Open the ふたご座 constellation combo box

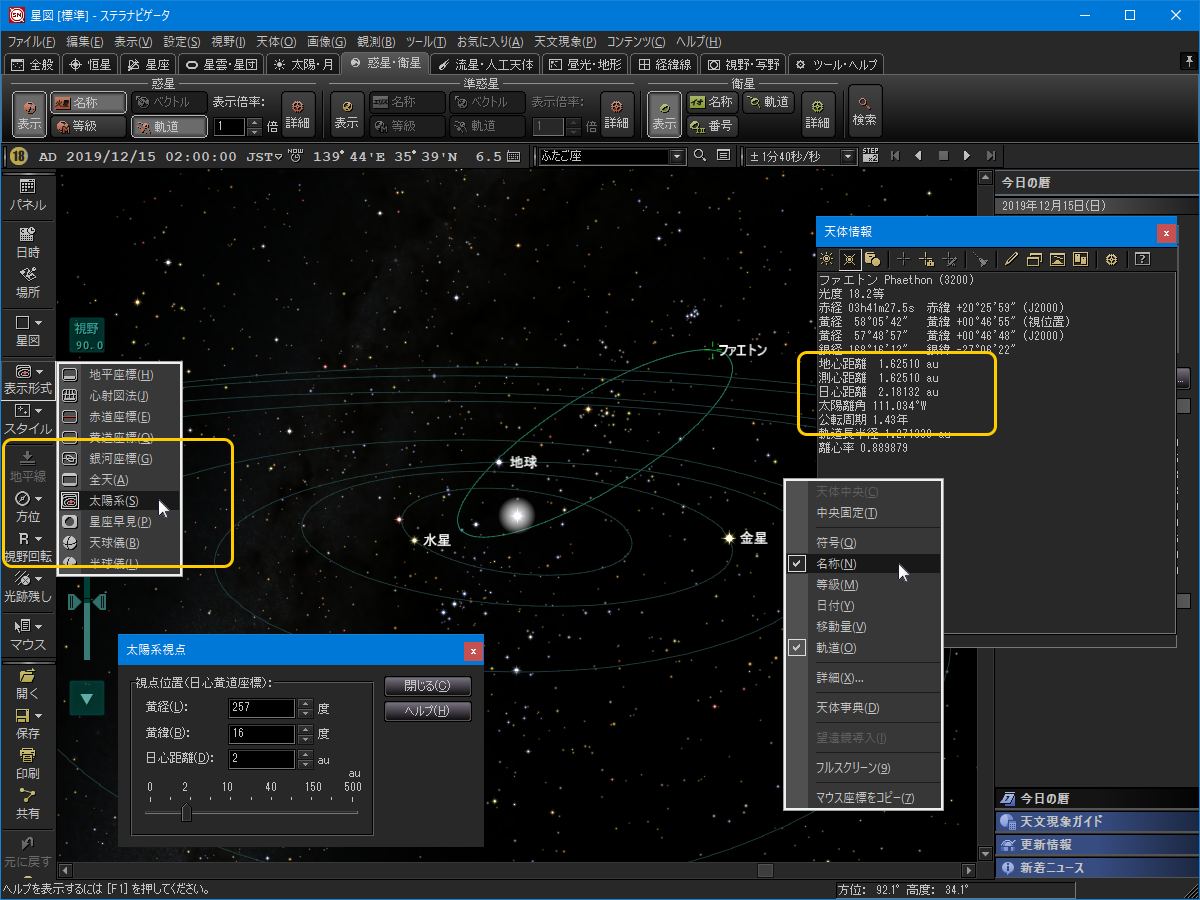[612, 156]
